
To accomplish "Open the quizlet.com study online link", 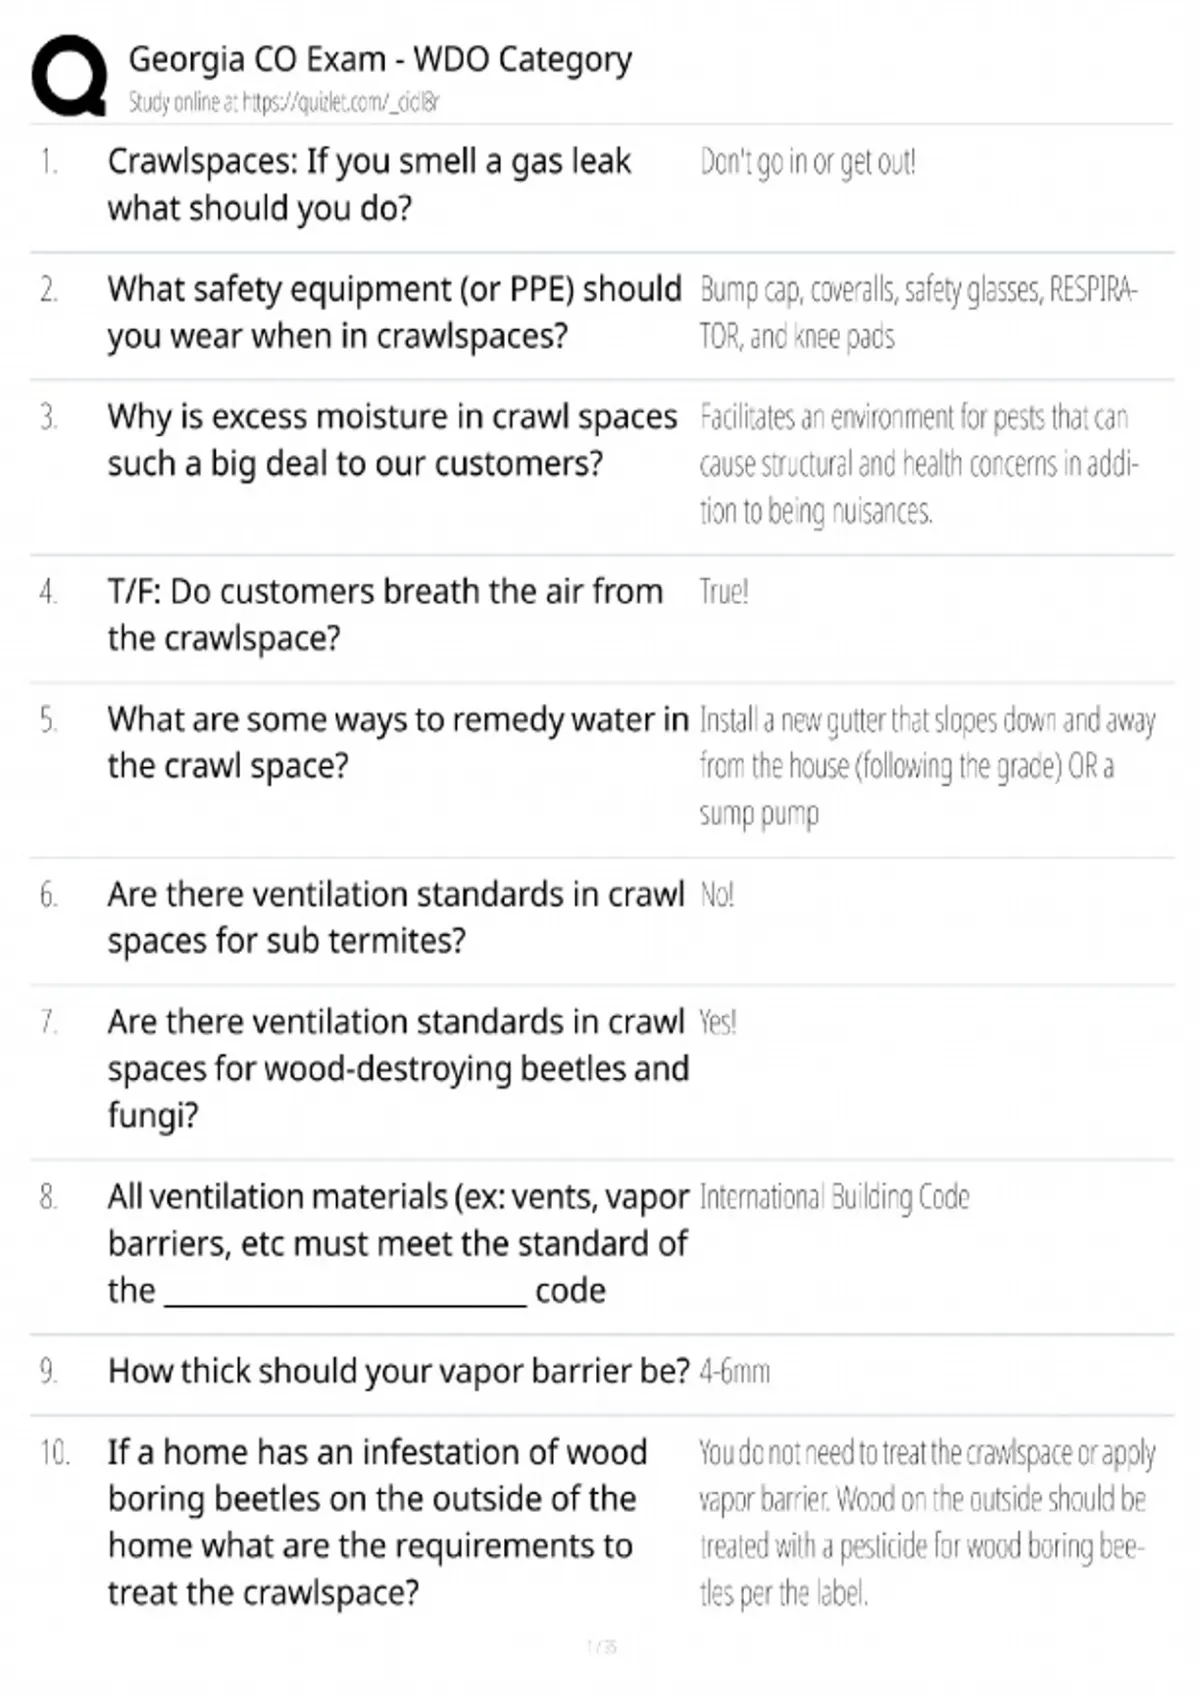I will (283, 102).
